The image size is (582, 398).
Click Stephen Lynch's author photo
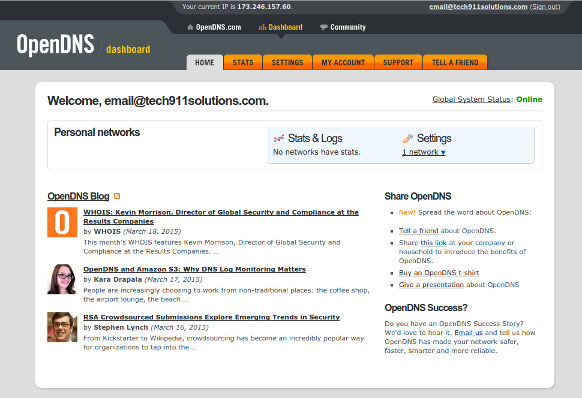[x=62, y=327]
